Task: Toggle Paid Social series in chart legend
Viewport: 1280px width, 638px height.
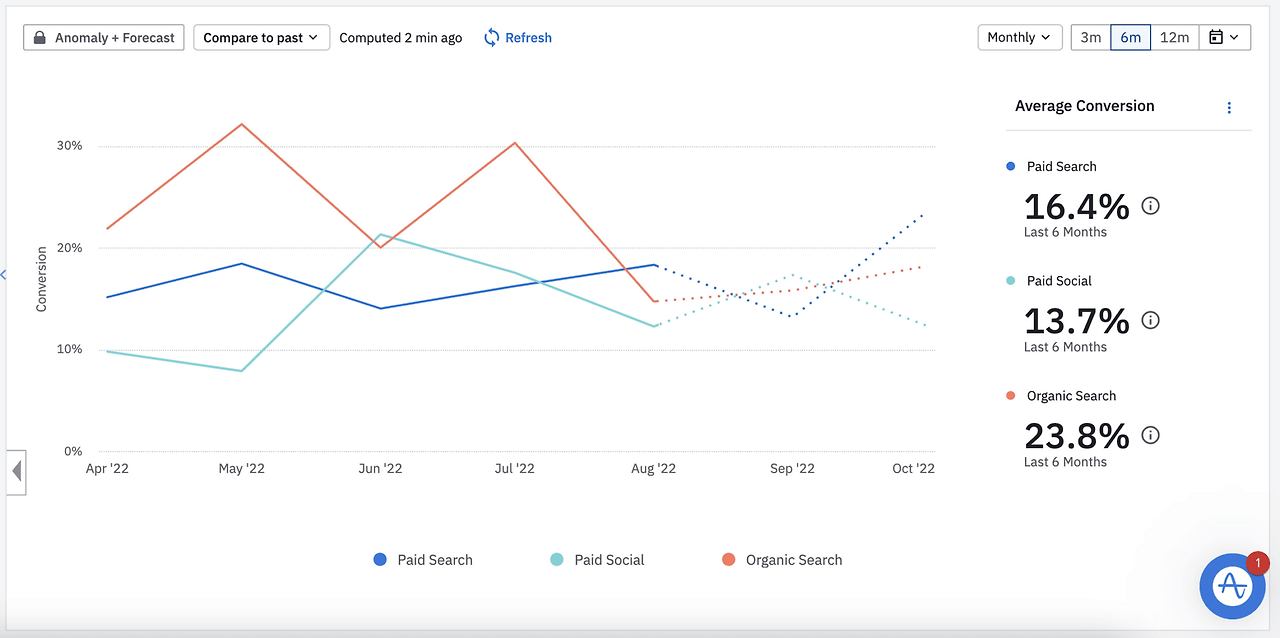Action: coord(598,560)
